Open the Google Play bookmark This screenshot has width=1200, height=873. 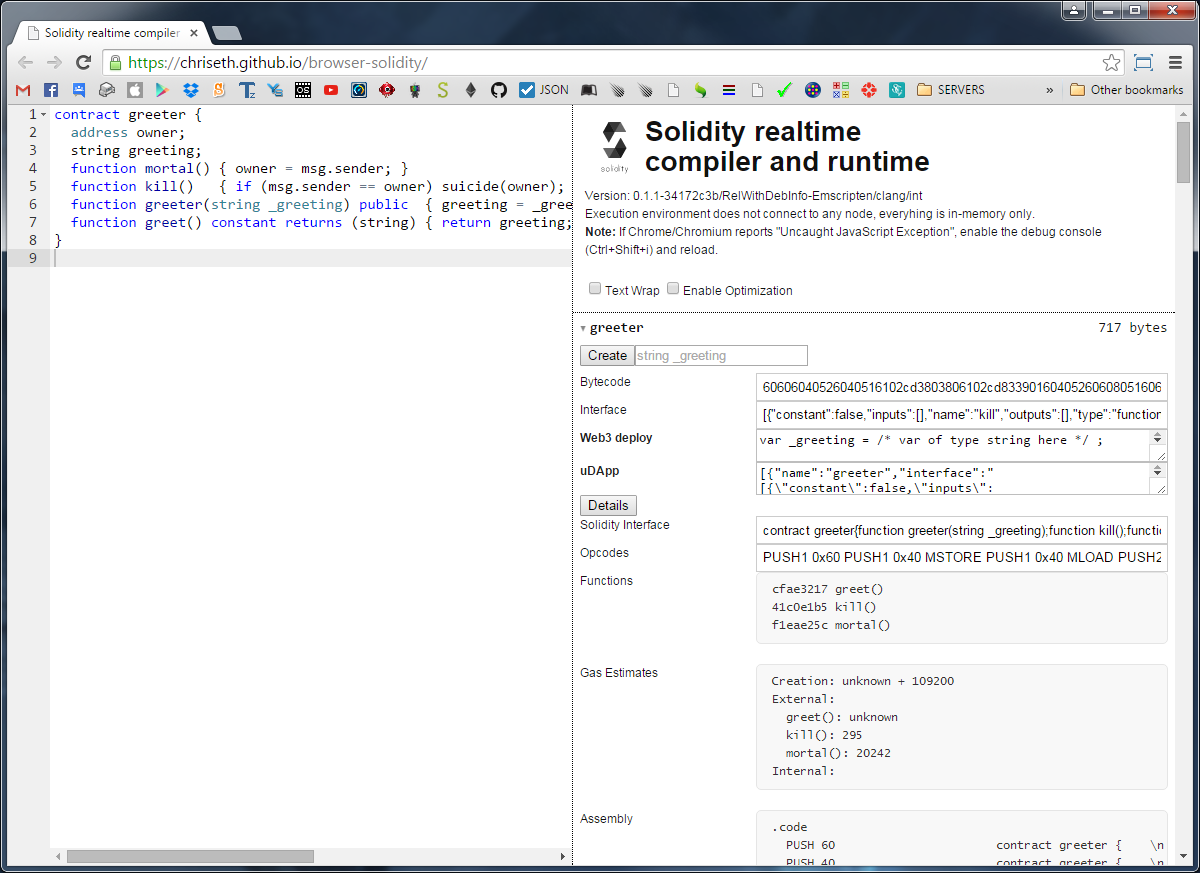pyautogui.click(x=162, y=90)
